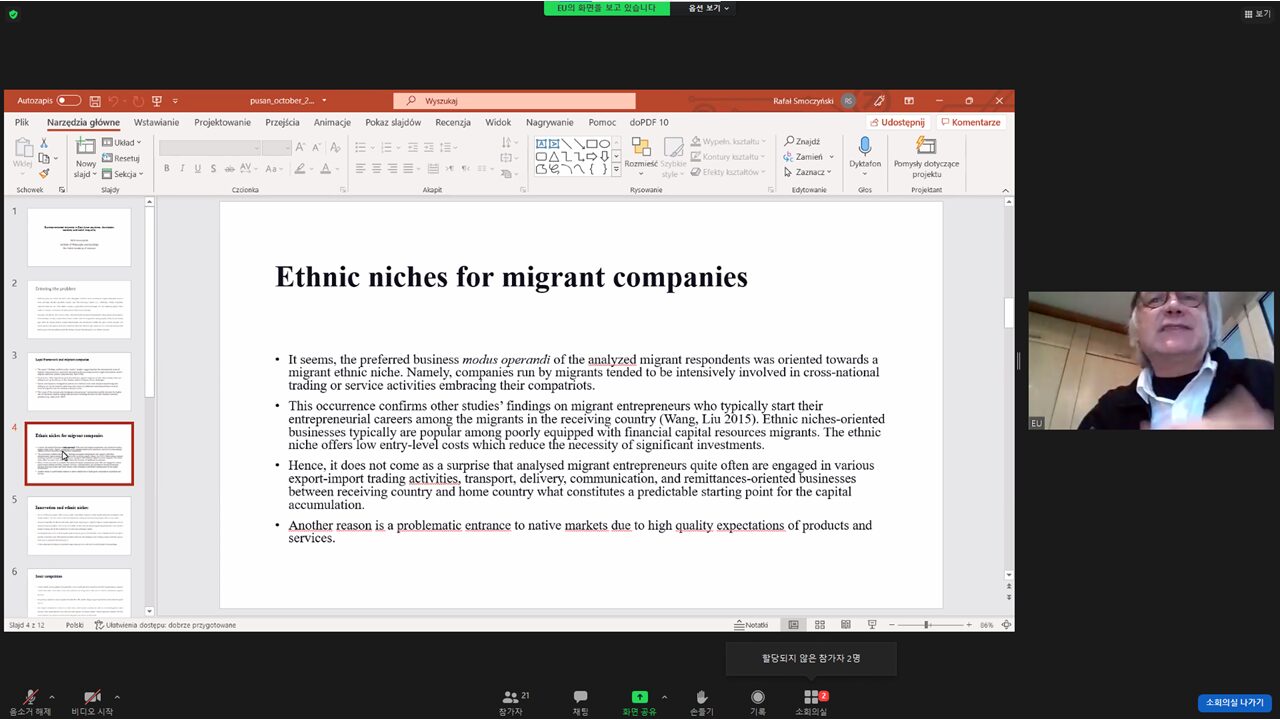Click the leave breakout room button
1280x720 pixels.
tap(1235, 702)
